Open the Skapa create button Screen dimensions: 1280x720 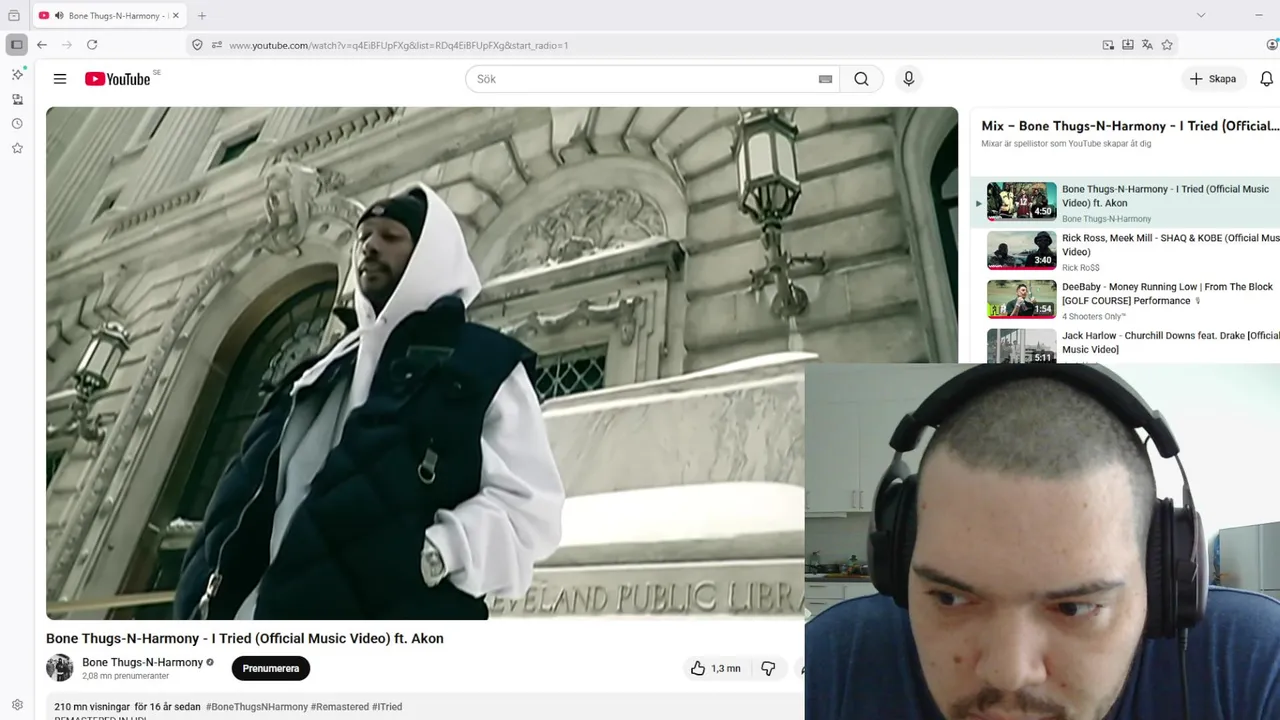1213,79
